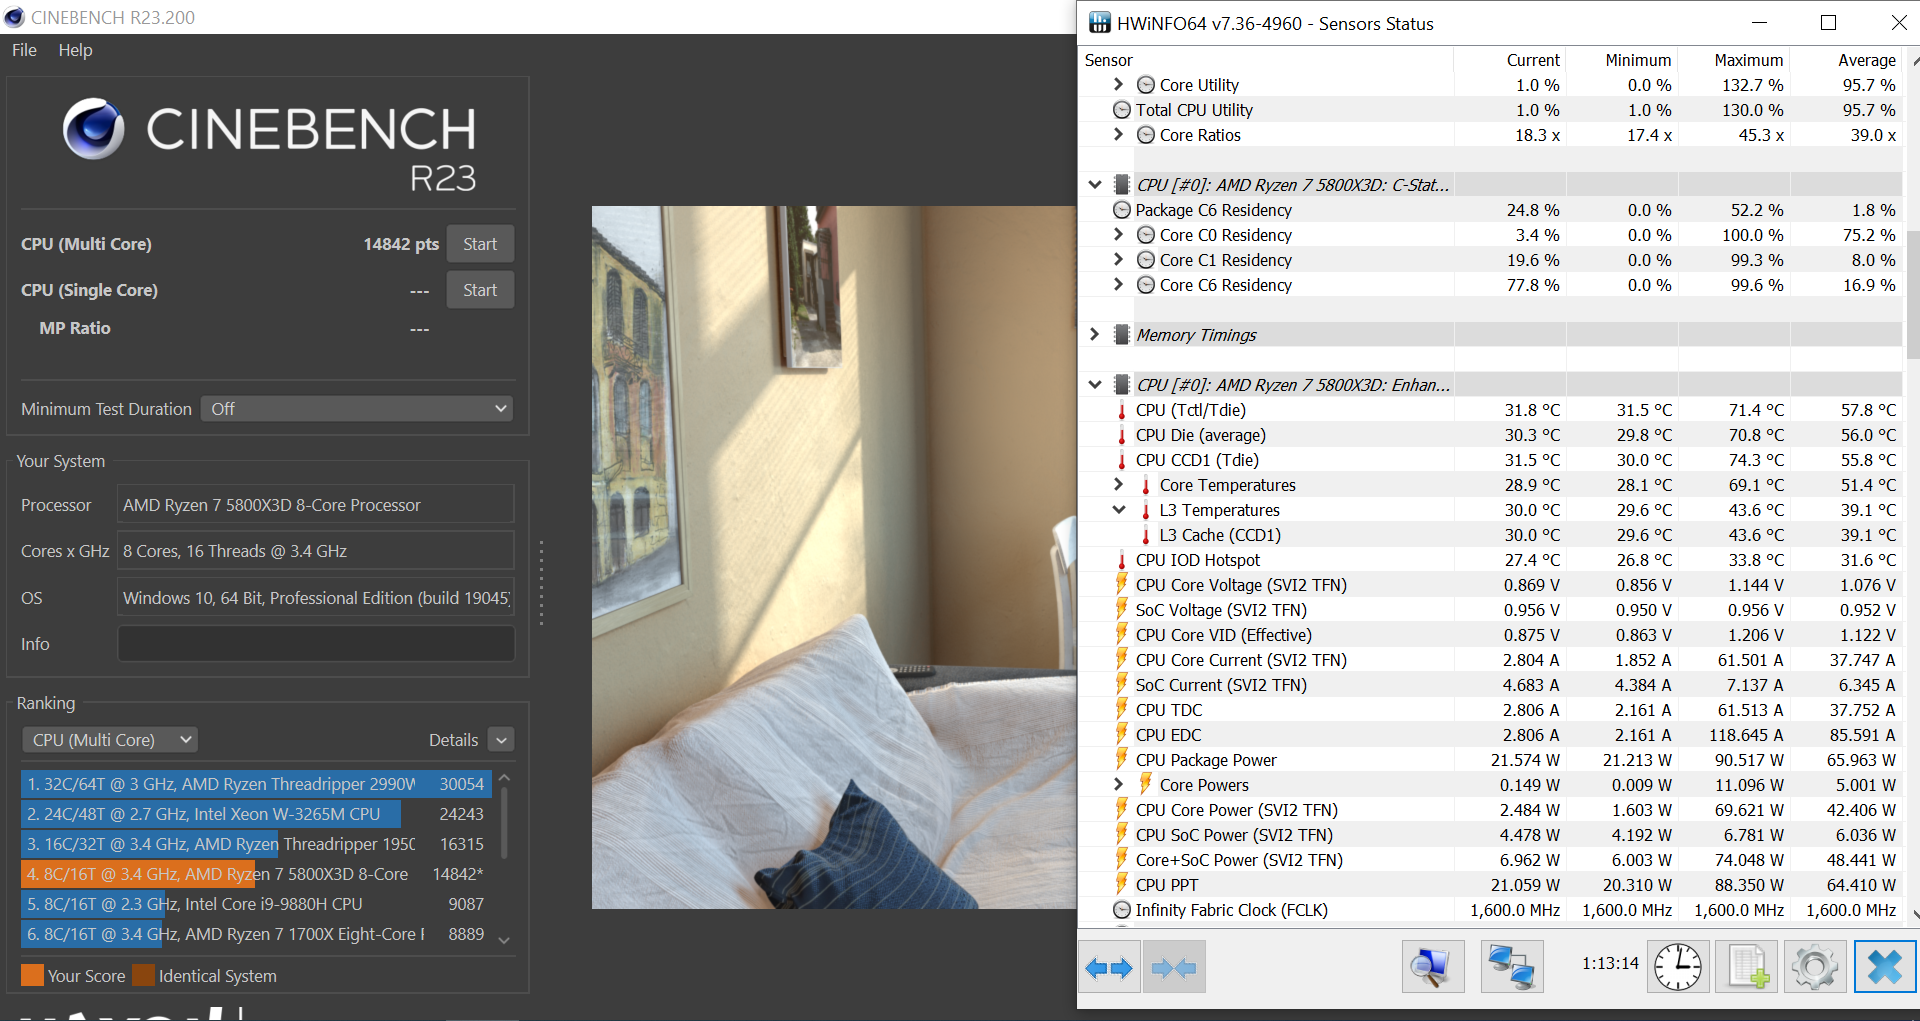Click the lightning icon beside CPU PPT

click(x=1122, y=884)
